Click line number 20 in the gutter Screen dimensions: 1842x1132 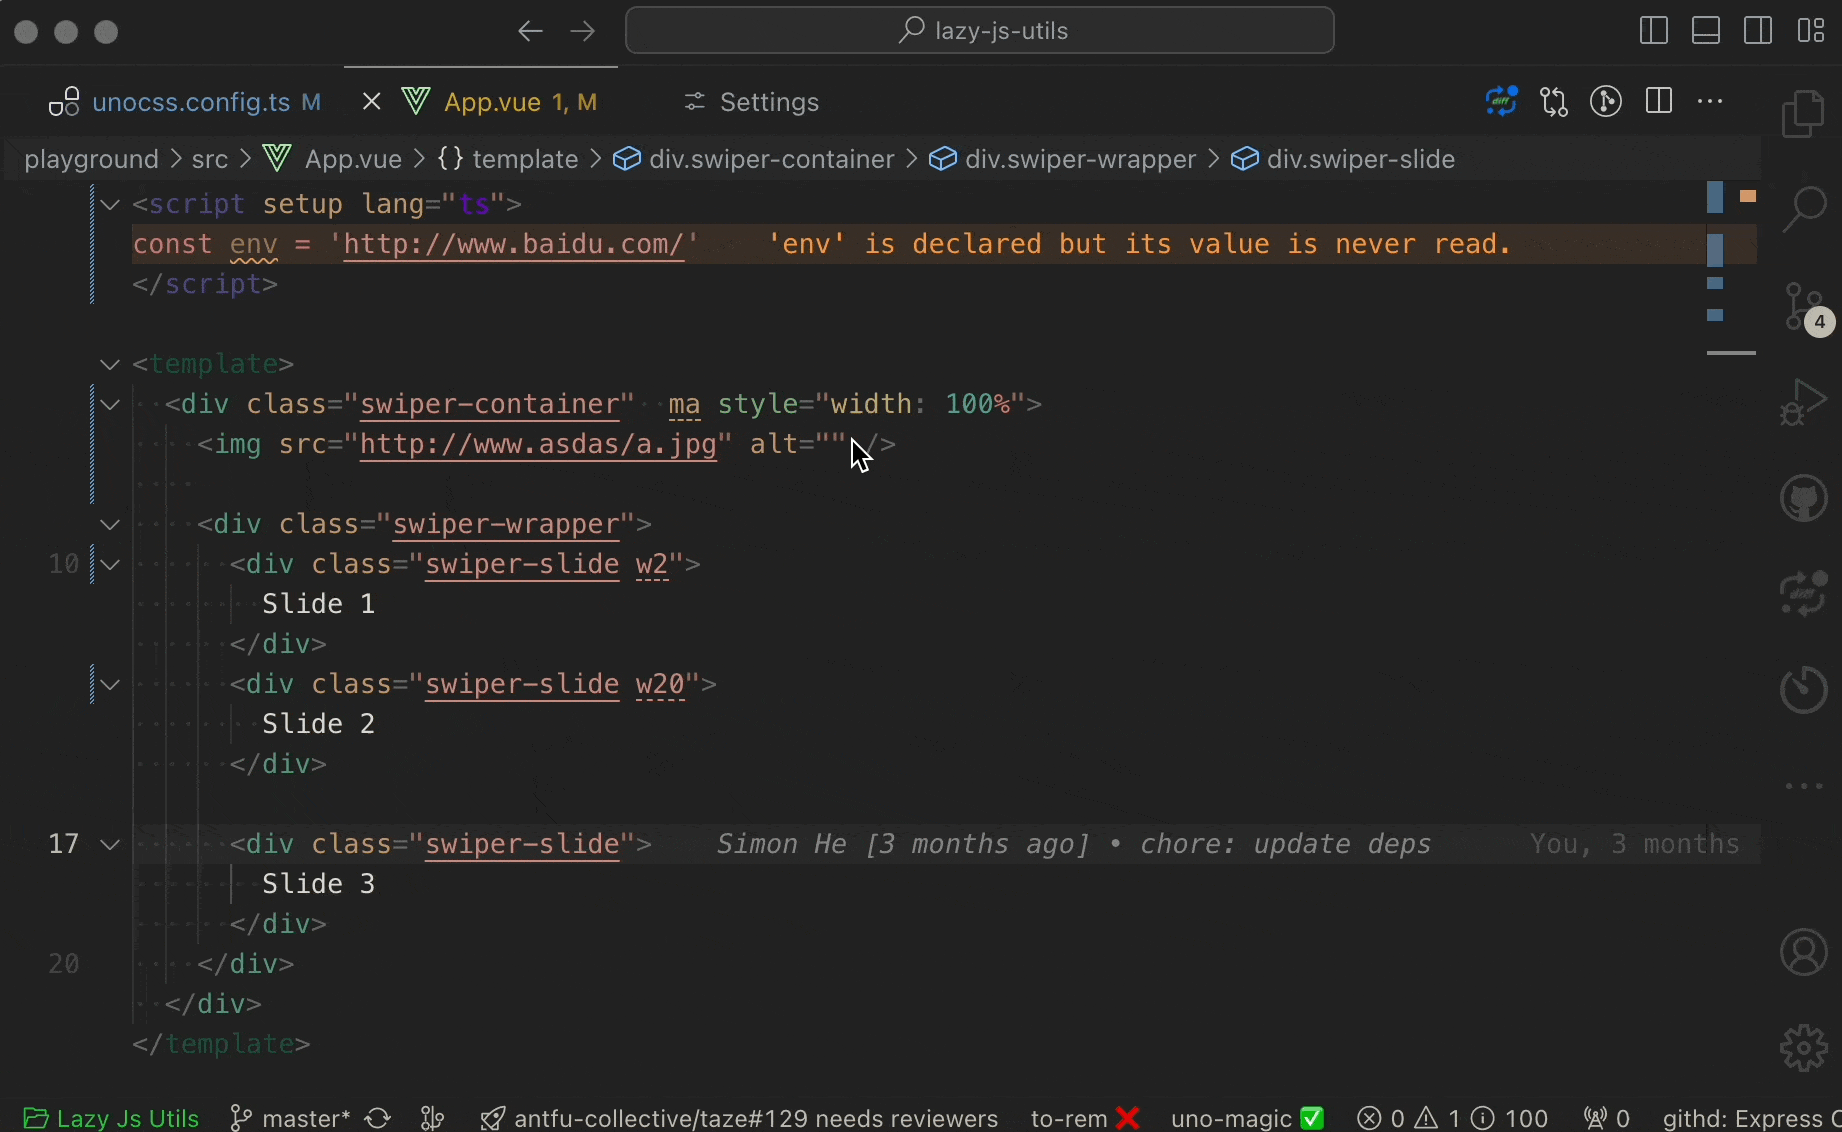(x=64, y=964)
